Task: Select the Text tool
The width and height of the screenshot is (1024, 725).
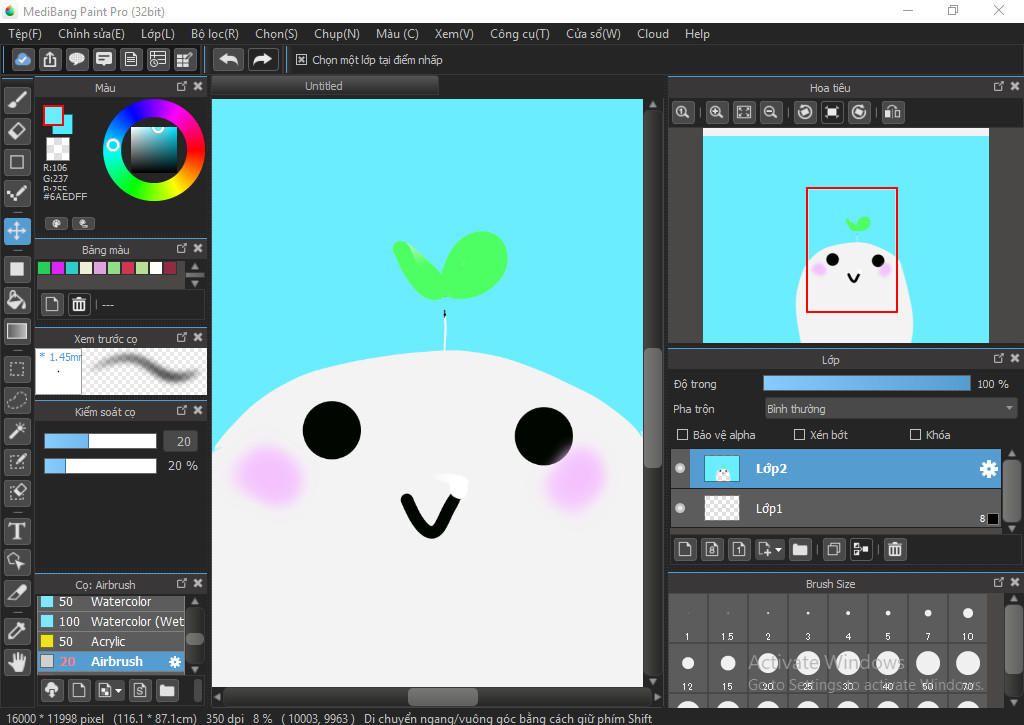Action: (x=17, y=531)
